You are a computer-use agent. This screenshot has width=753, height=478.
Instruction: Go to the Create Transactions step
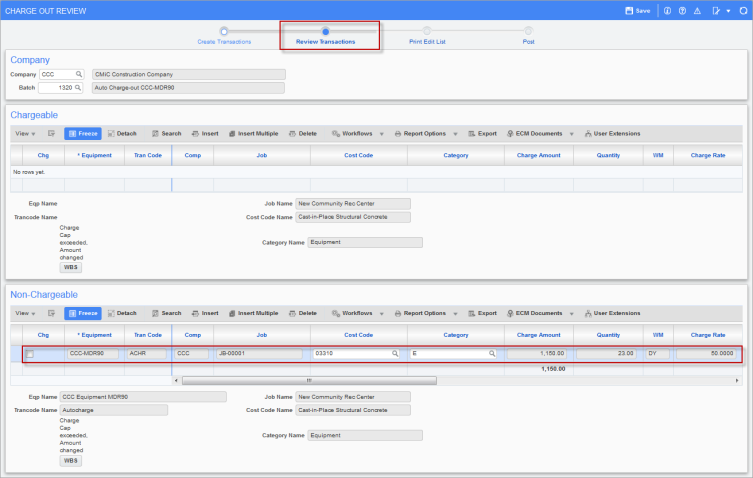pos(224,35)
